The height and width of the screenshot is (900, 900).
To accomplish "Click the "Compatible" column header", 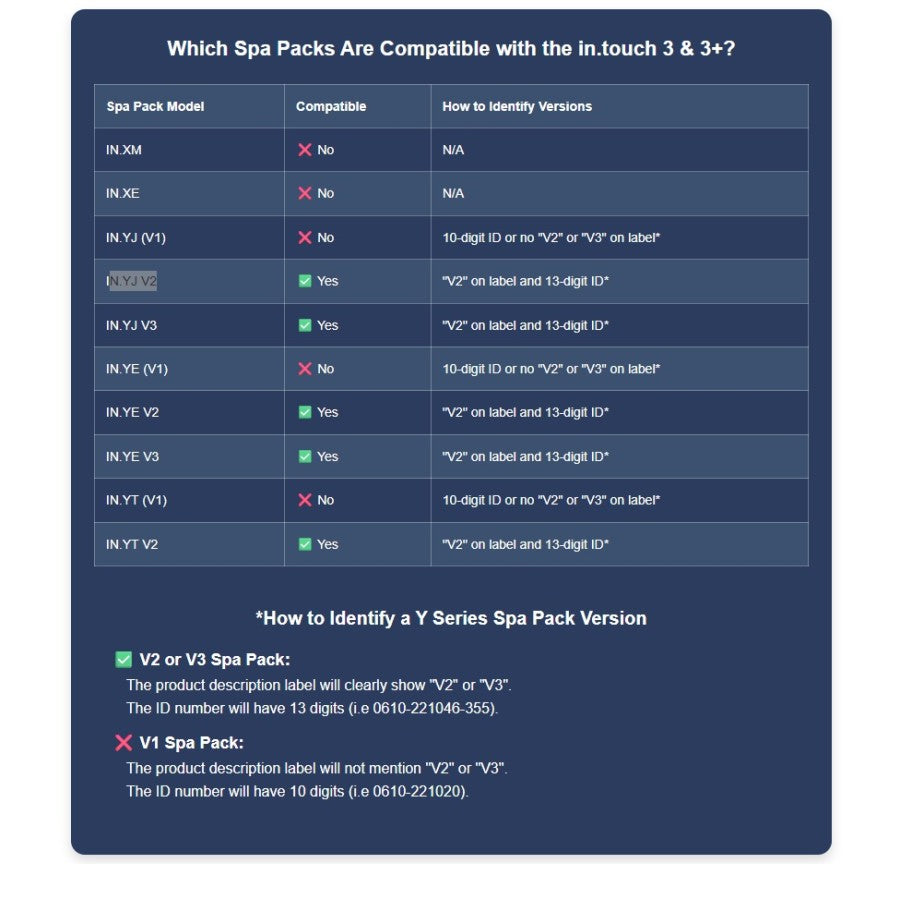I will 331,107.
